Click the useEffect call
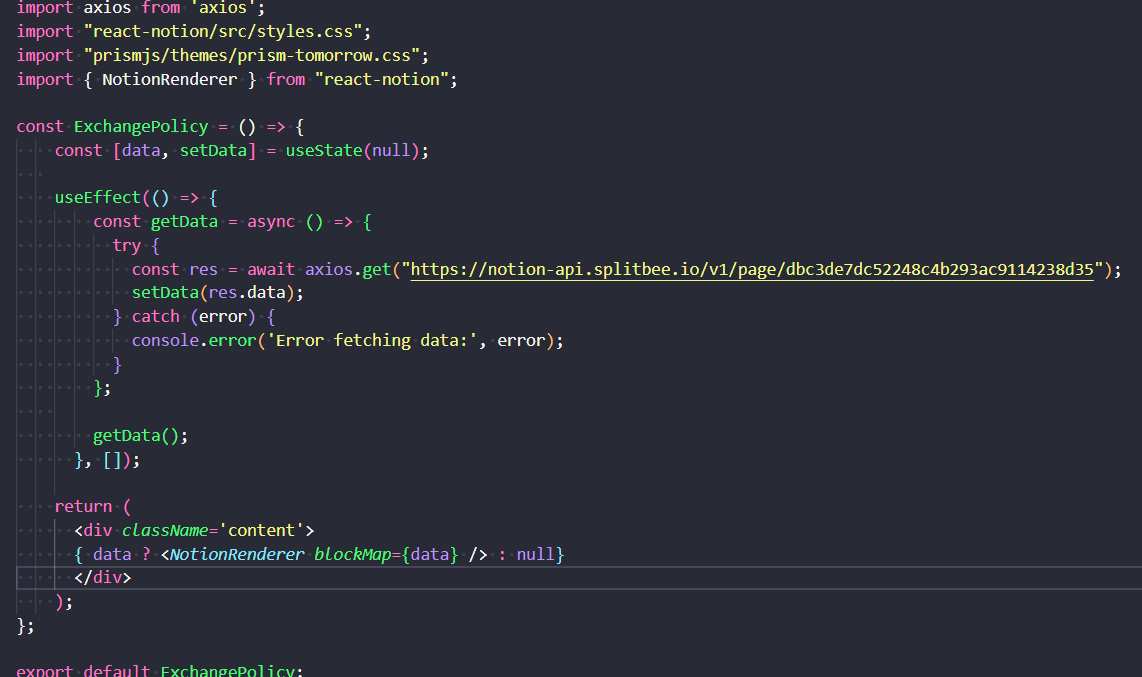This screenshot has height=677, width=1142. [x=98, y=198]
